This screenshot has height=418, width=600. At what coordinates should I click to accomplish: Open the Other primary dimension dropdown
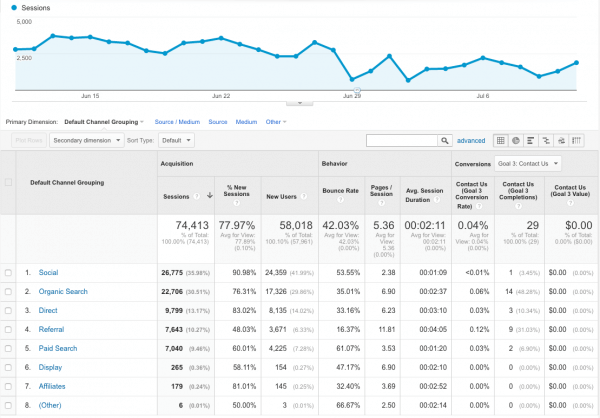coord(276,122)
